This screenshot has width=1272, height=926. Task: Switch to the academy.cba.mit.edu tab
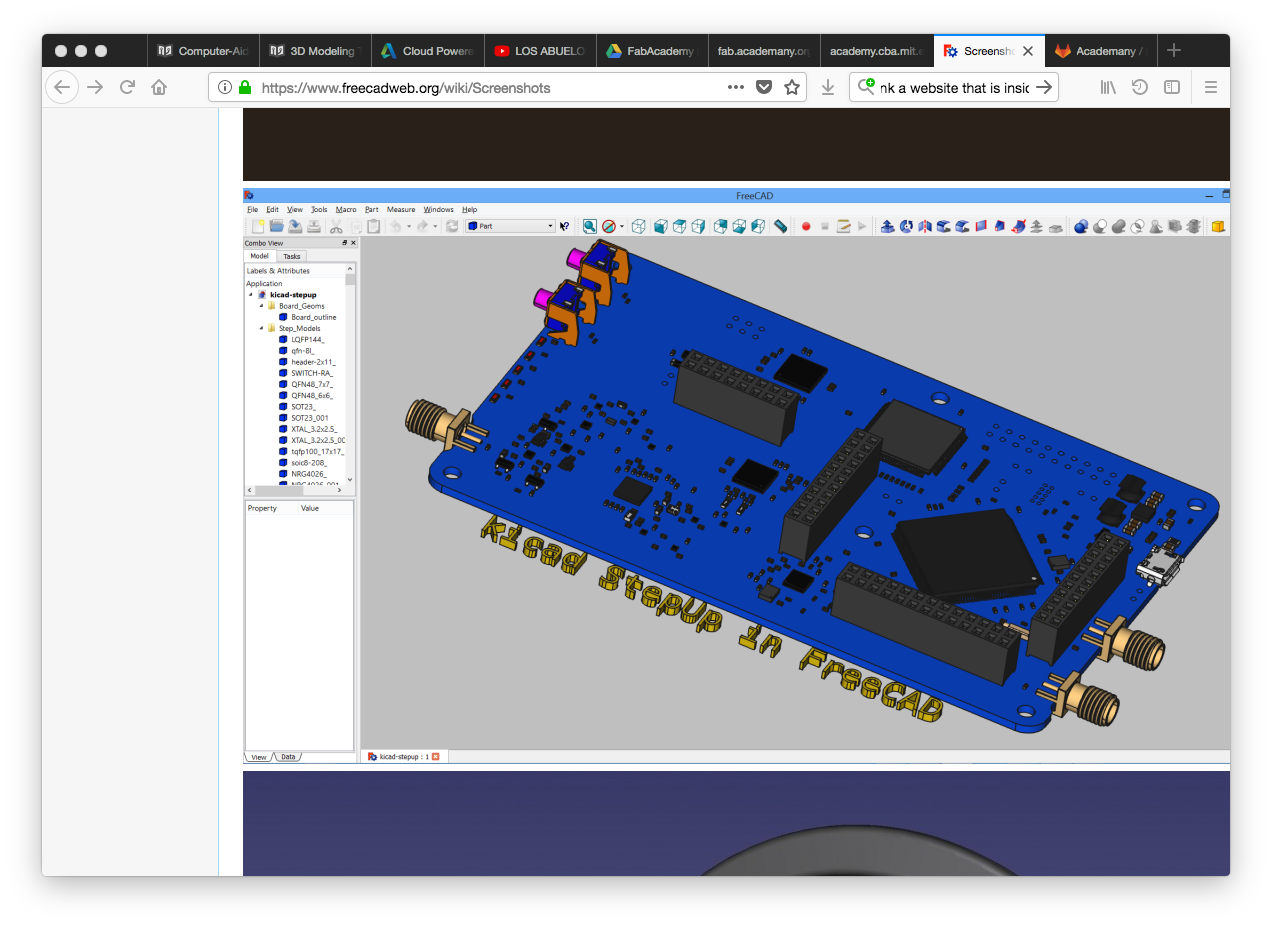tap(876, 51)
